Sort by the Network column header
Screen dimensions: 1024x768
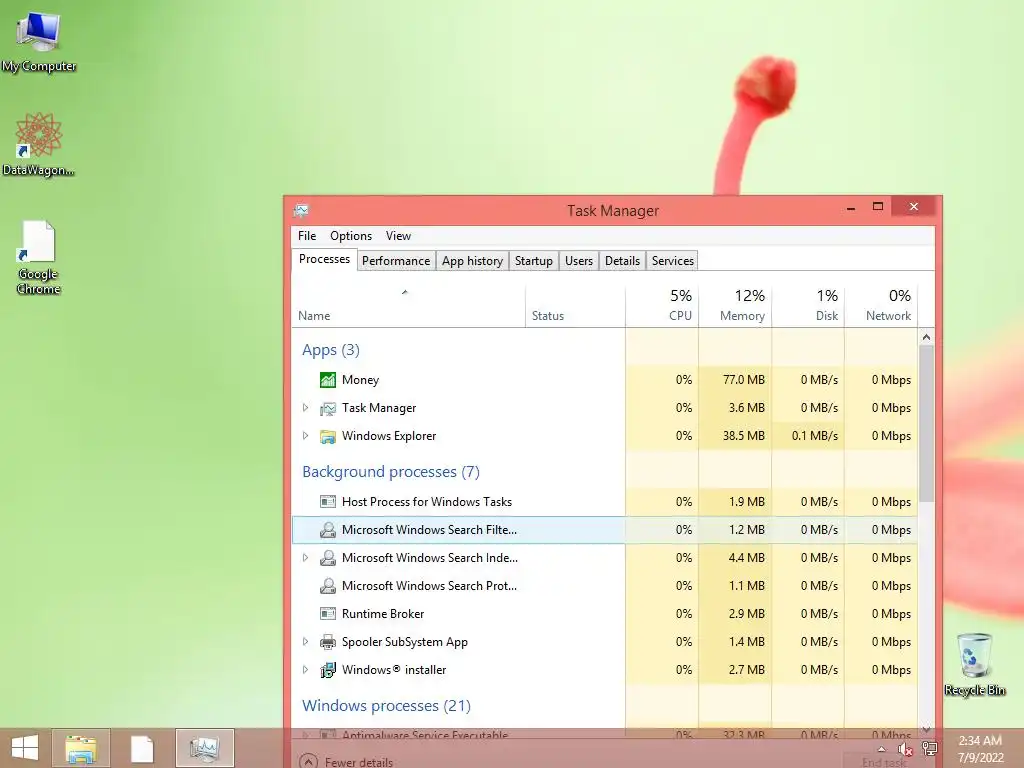pos(881,306)
